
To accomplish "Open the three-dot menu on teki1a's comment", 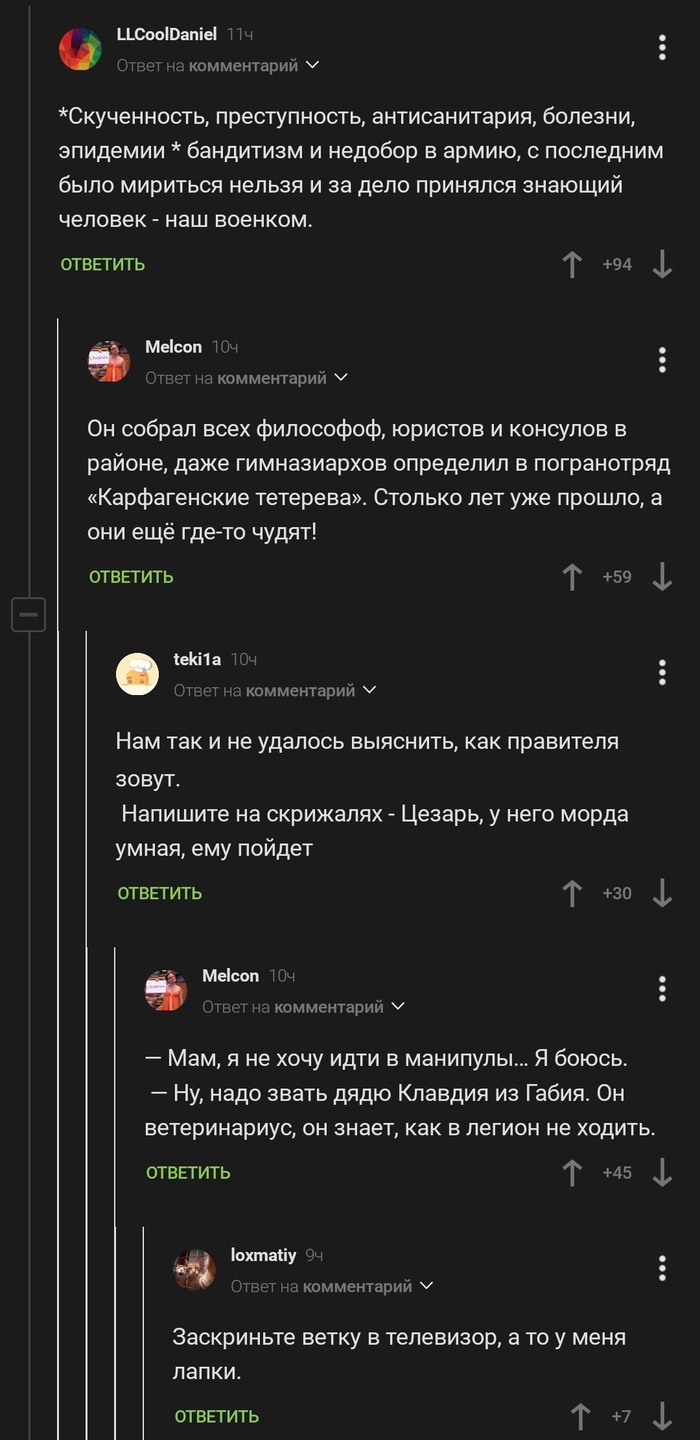I will (x=661, y=673).
